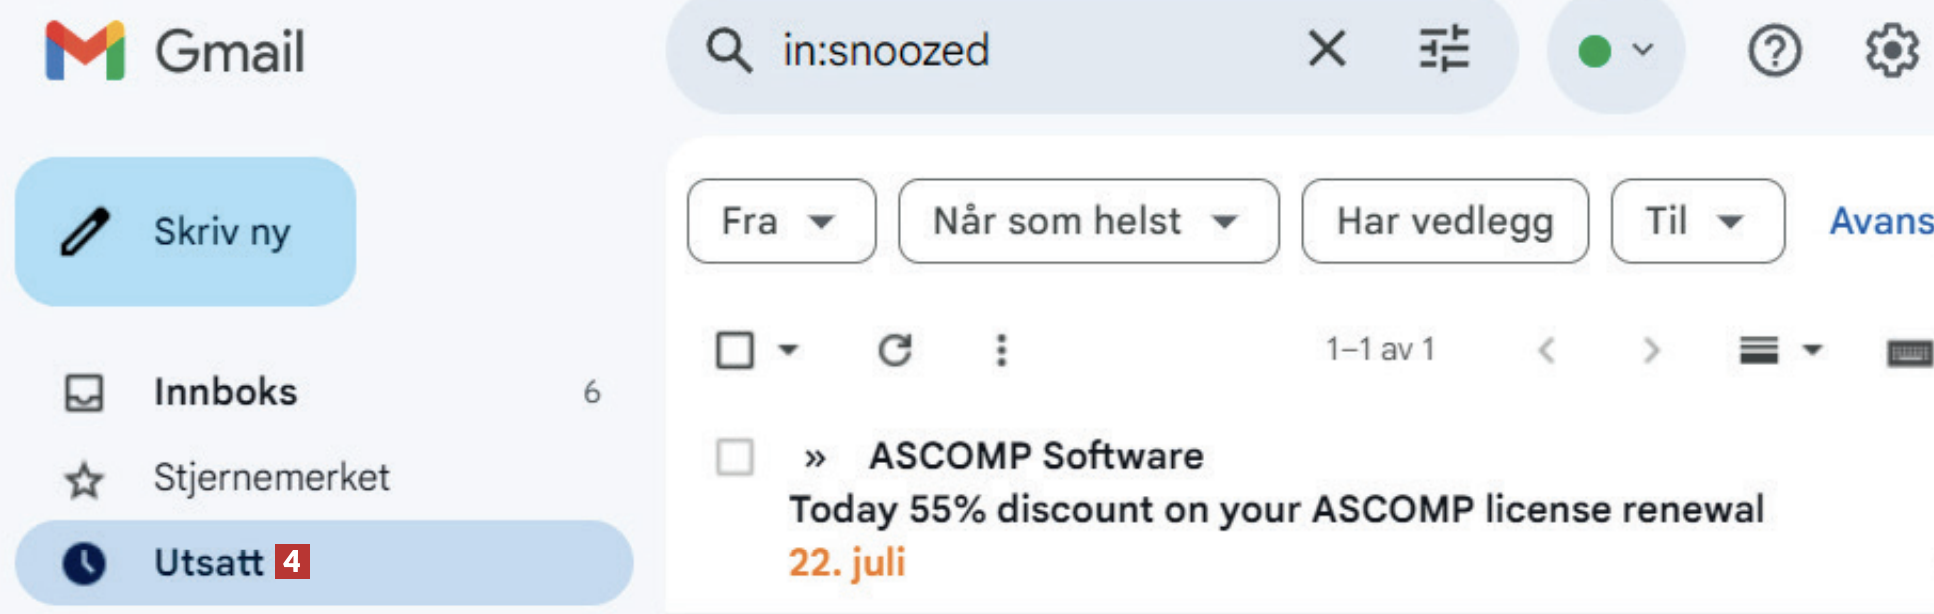Expand the Til recipient filter dropdown

click(1697, 221)
